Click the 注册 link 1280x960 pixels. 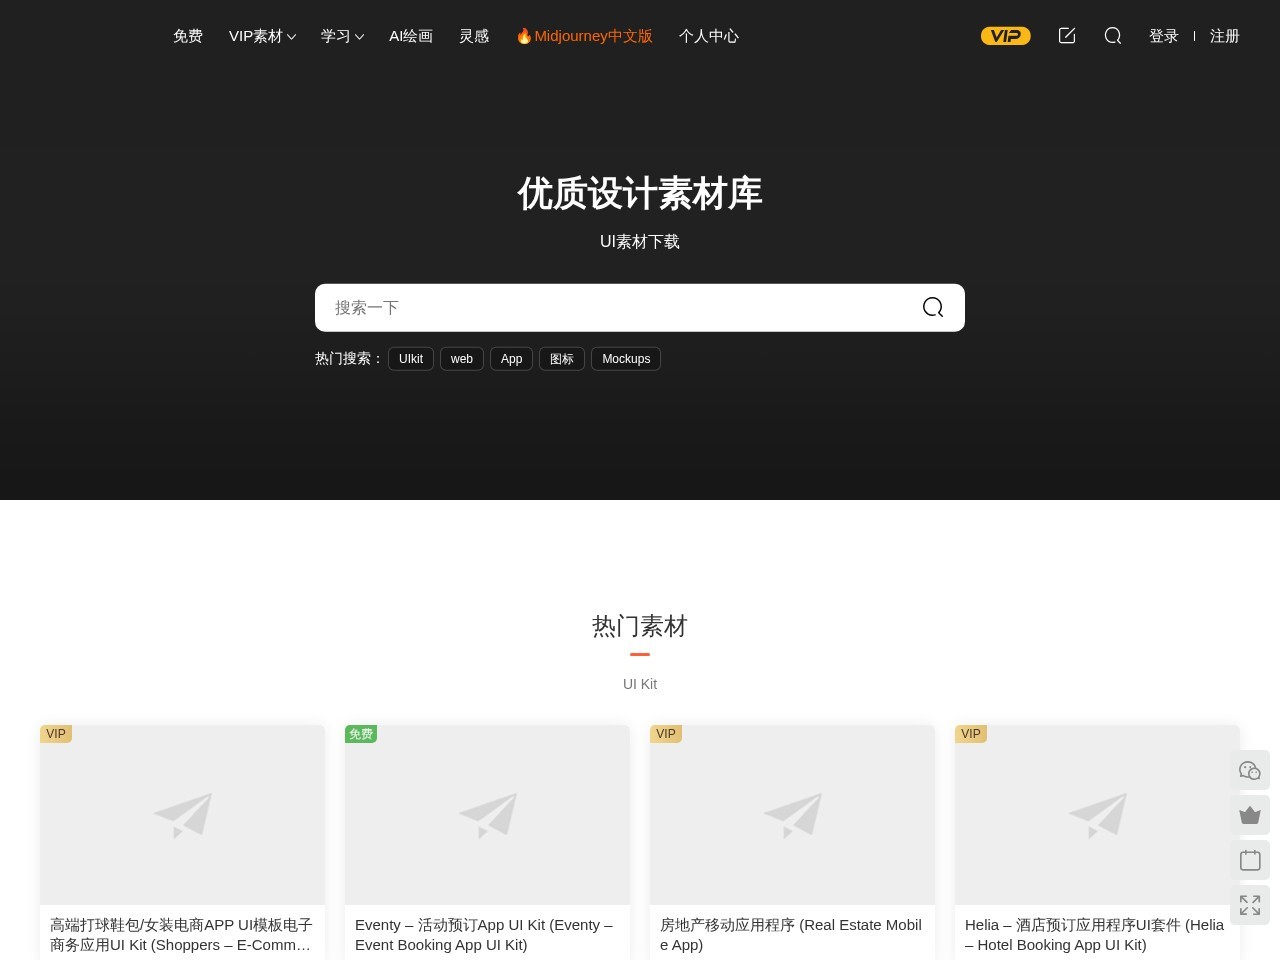click(1225, 36)
